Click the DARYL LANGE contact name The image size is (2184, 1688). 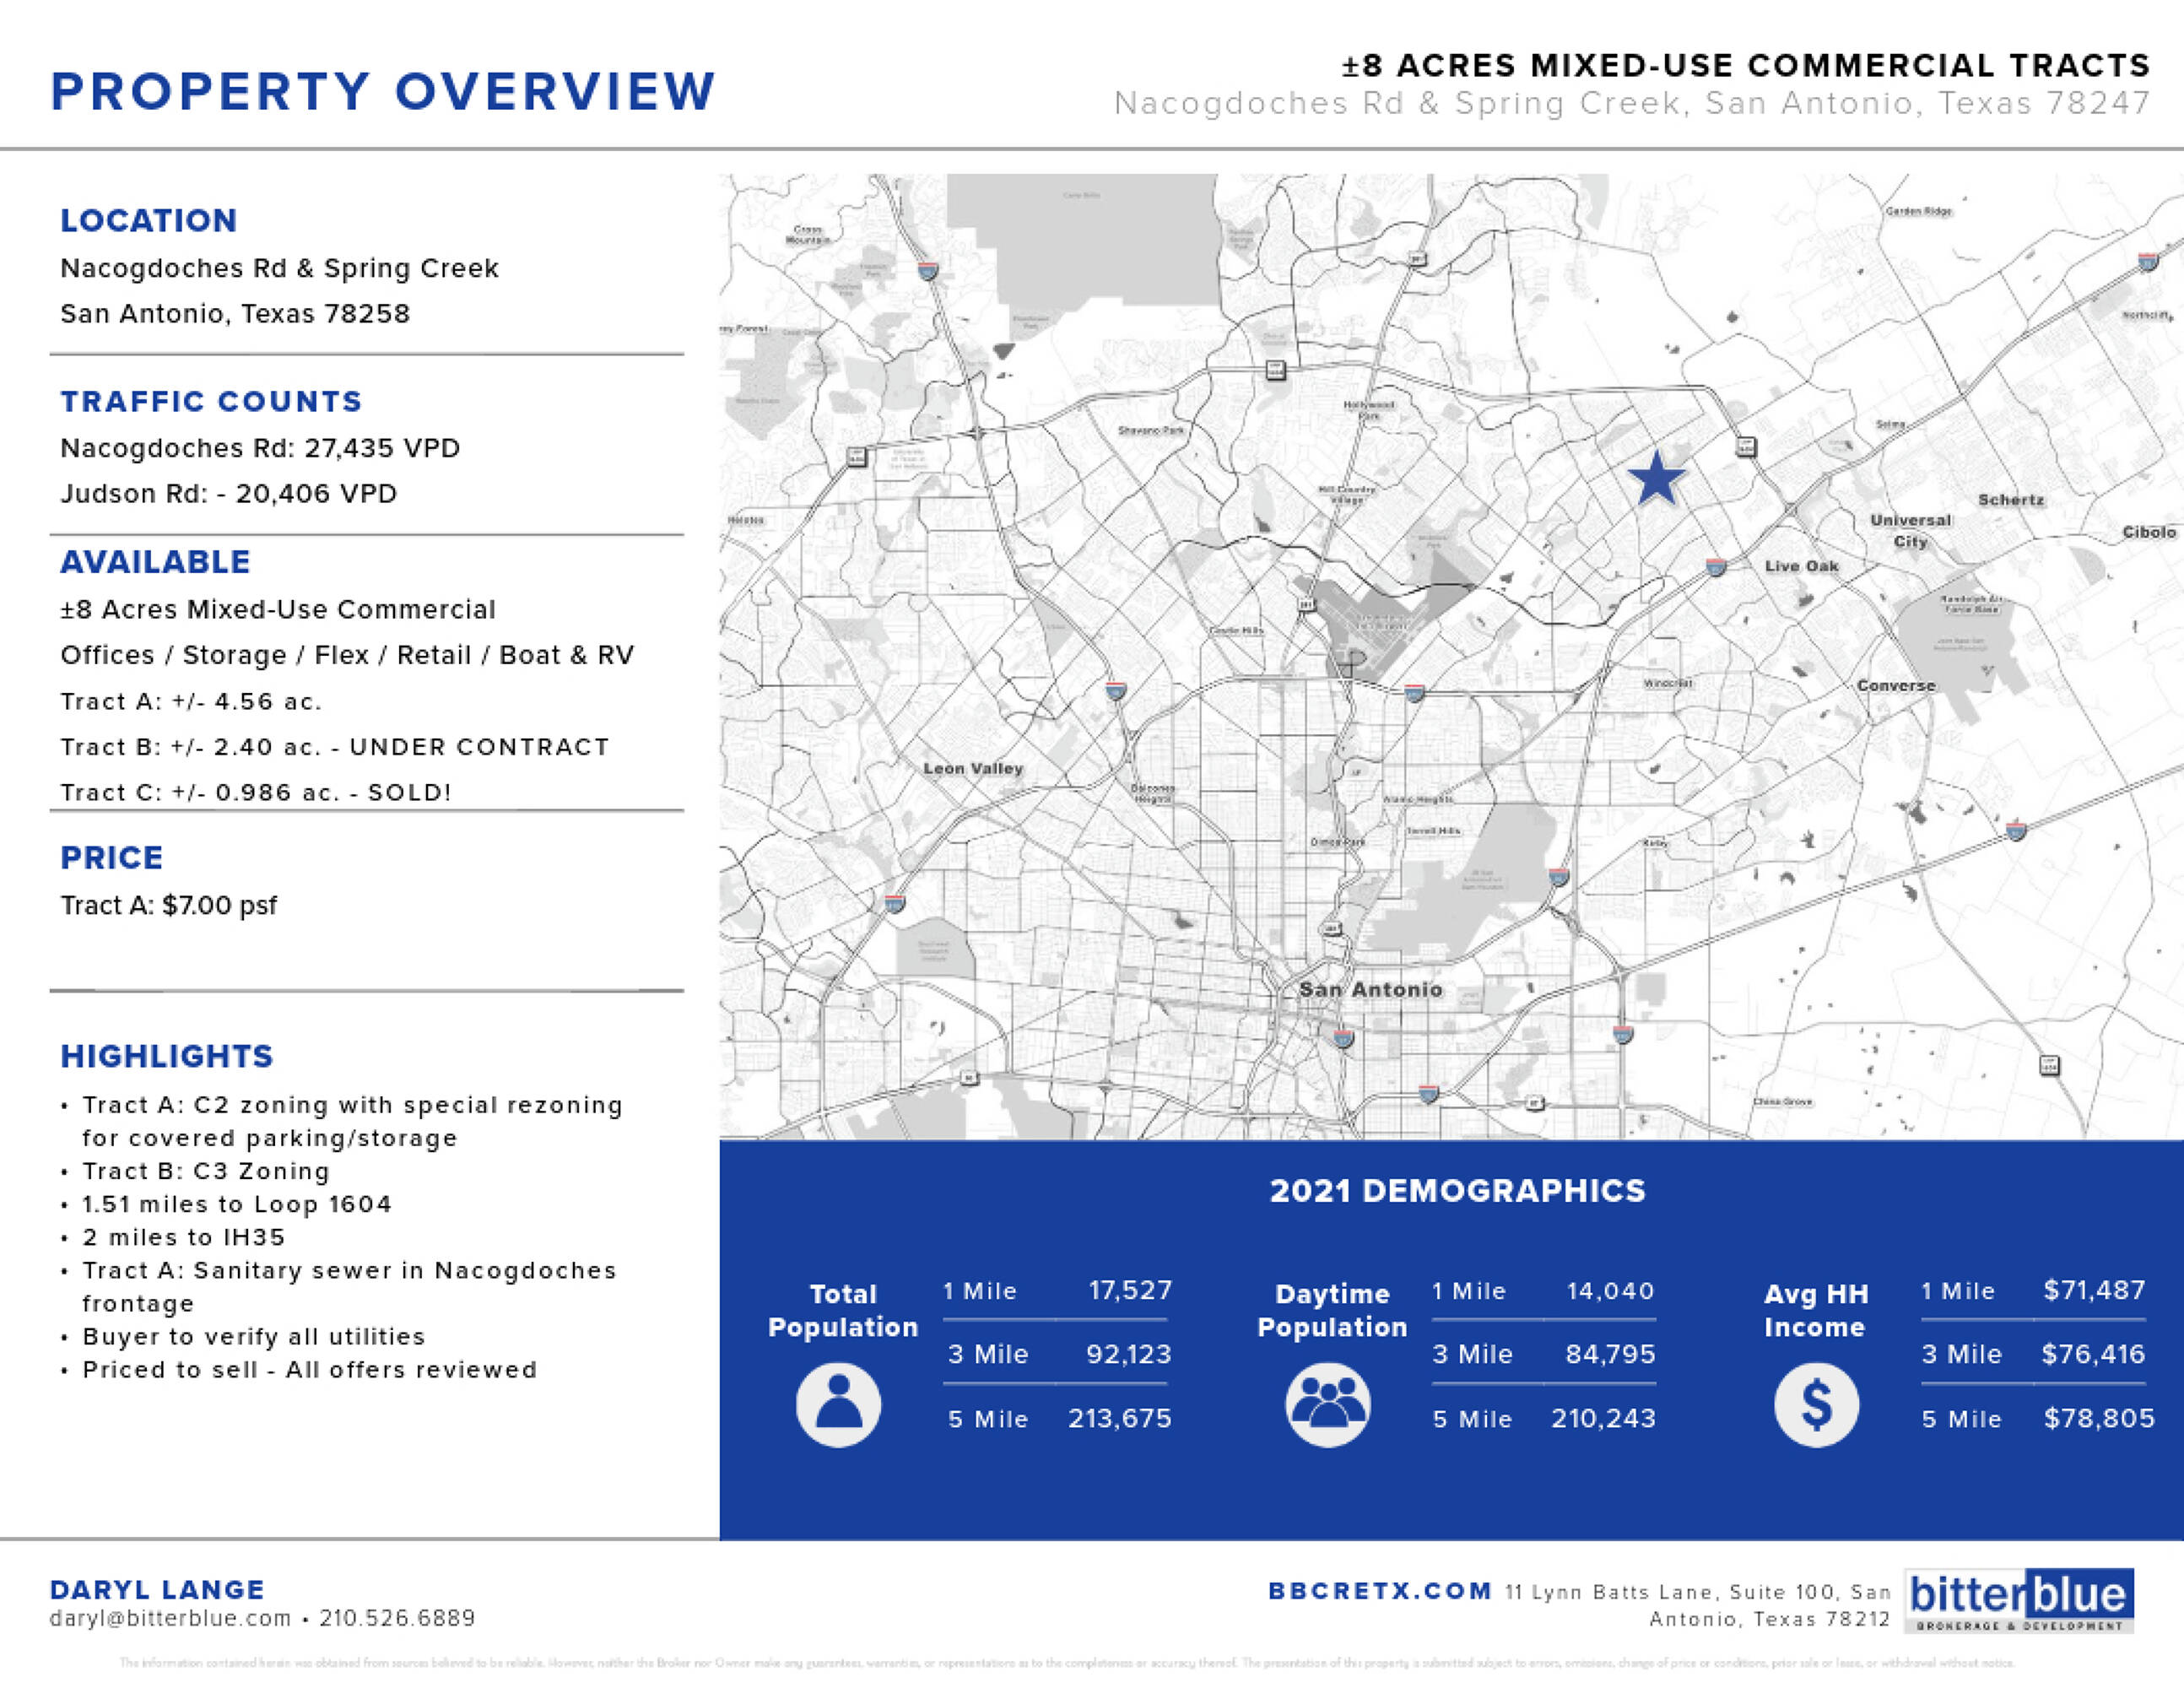point(157,1590)
